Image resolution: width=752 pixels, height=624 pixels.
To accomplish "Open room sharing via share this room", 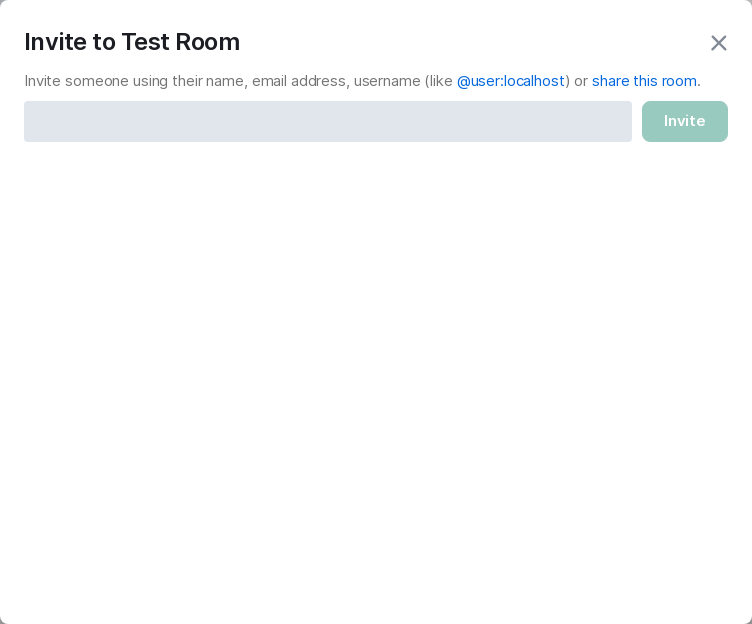I will tap(644, 81).
